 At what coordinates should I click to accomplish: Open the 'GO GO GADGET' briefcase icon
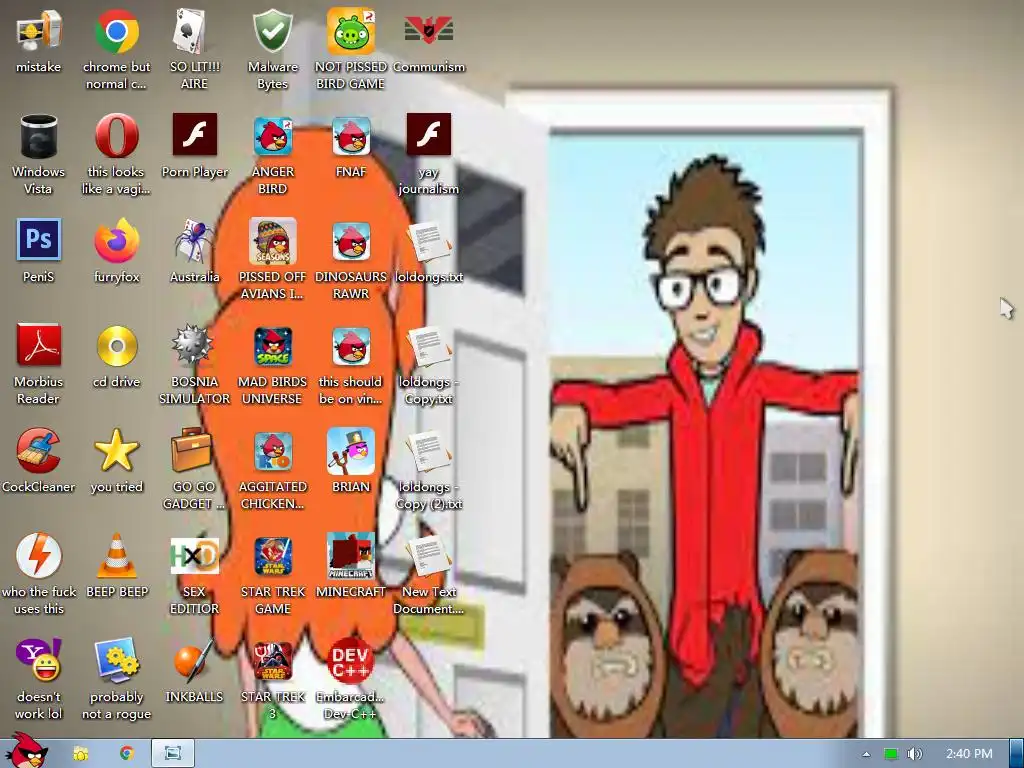coord(191,450)
